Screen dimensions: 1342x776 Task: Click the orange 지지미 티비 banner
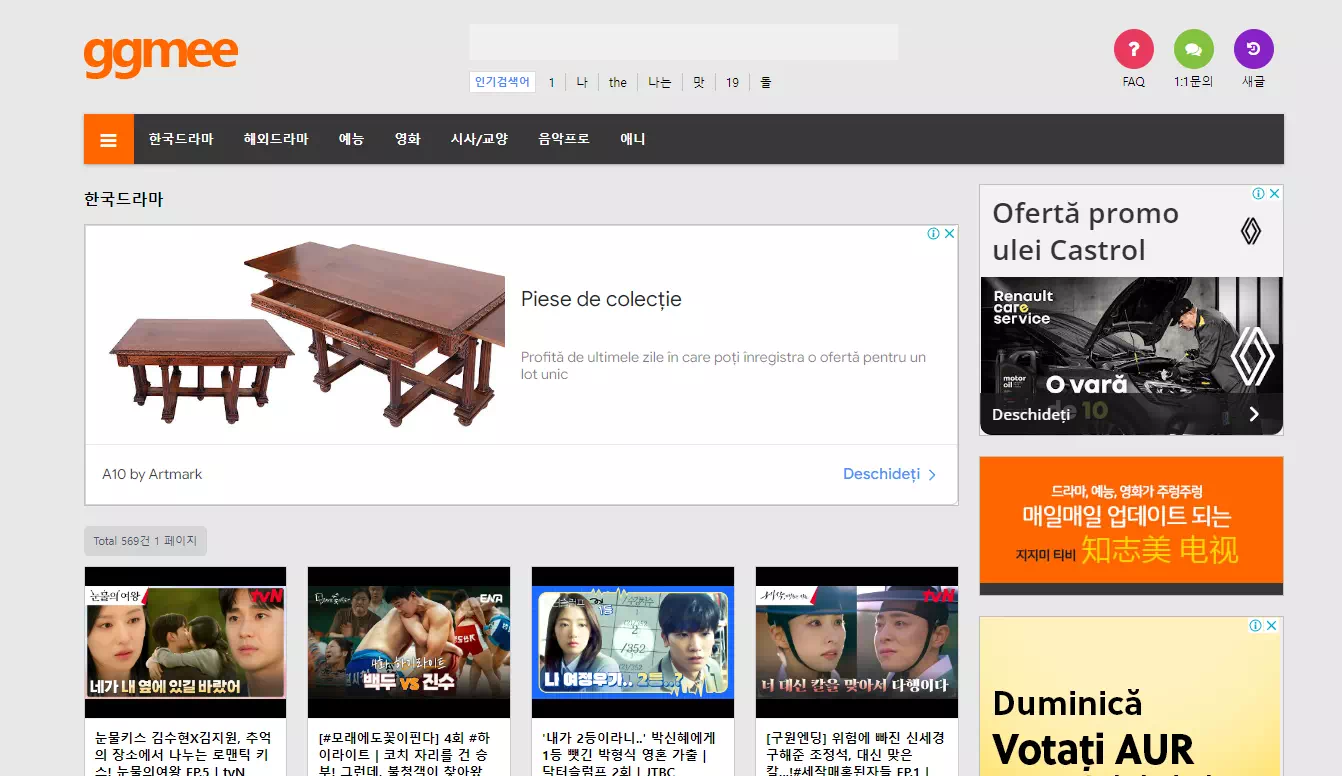point(1131,525)
